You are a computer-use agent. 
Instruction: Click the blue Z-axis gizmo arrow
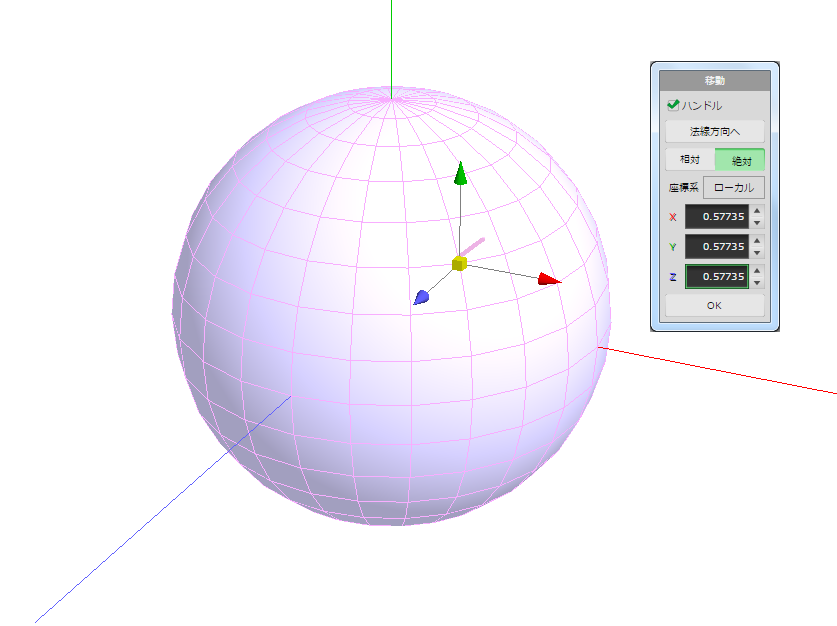pos(422,297)
